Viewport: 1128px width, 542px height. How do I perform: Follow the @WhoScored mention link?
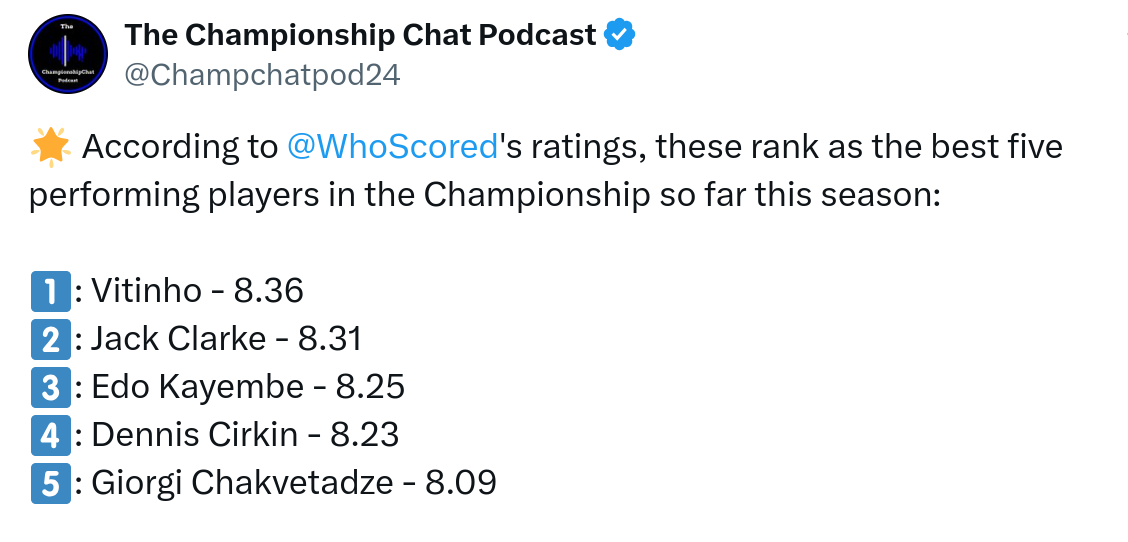tap(392, 147)
